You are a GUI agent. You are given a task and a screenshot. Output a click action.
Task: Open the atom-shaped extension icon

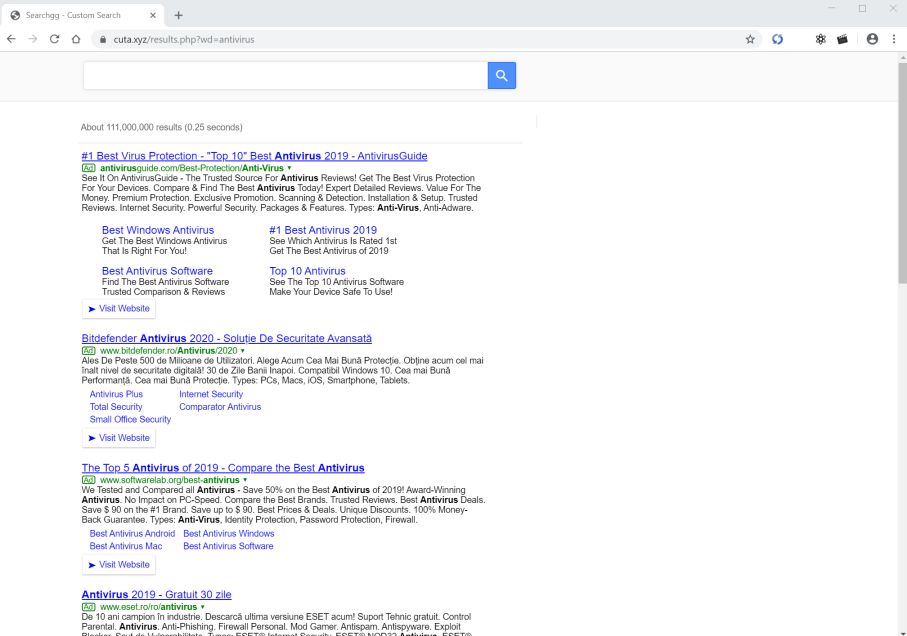[820, 39]
